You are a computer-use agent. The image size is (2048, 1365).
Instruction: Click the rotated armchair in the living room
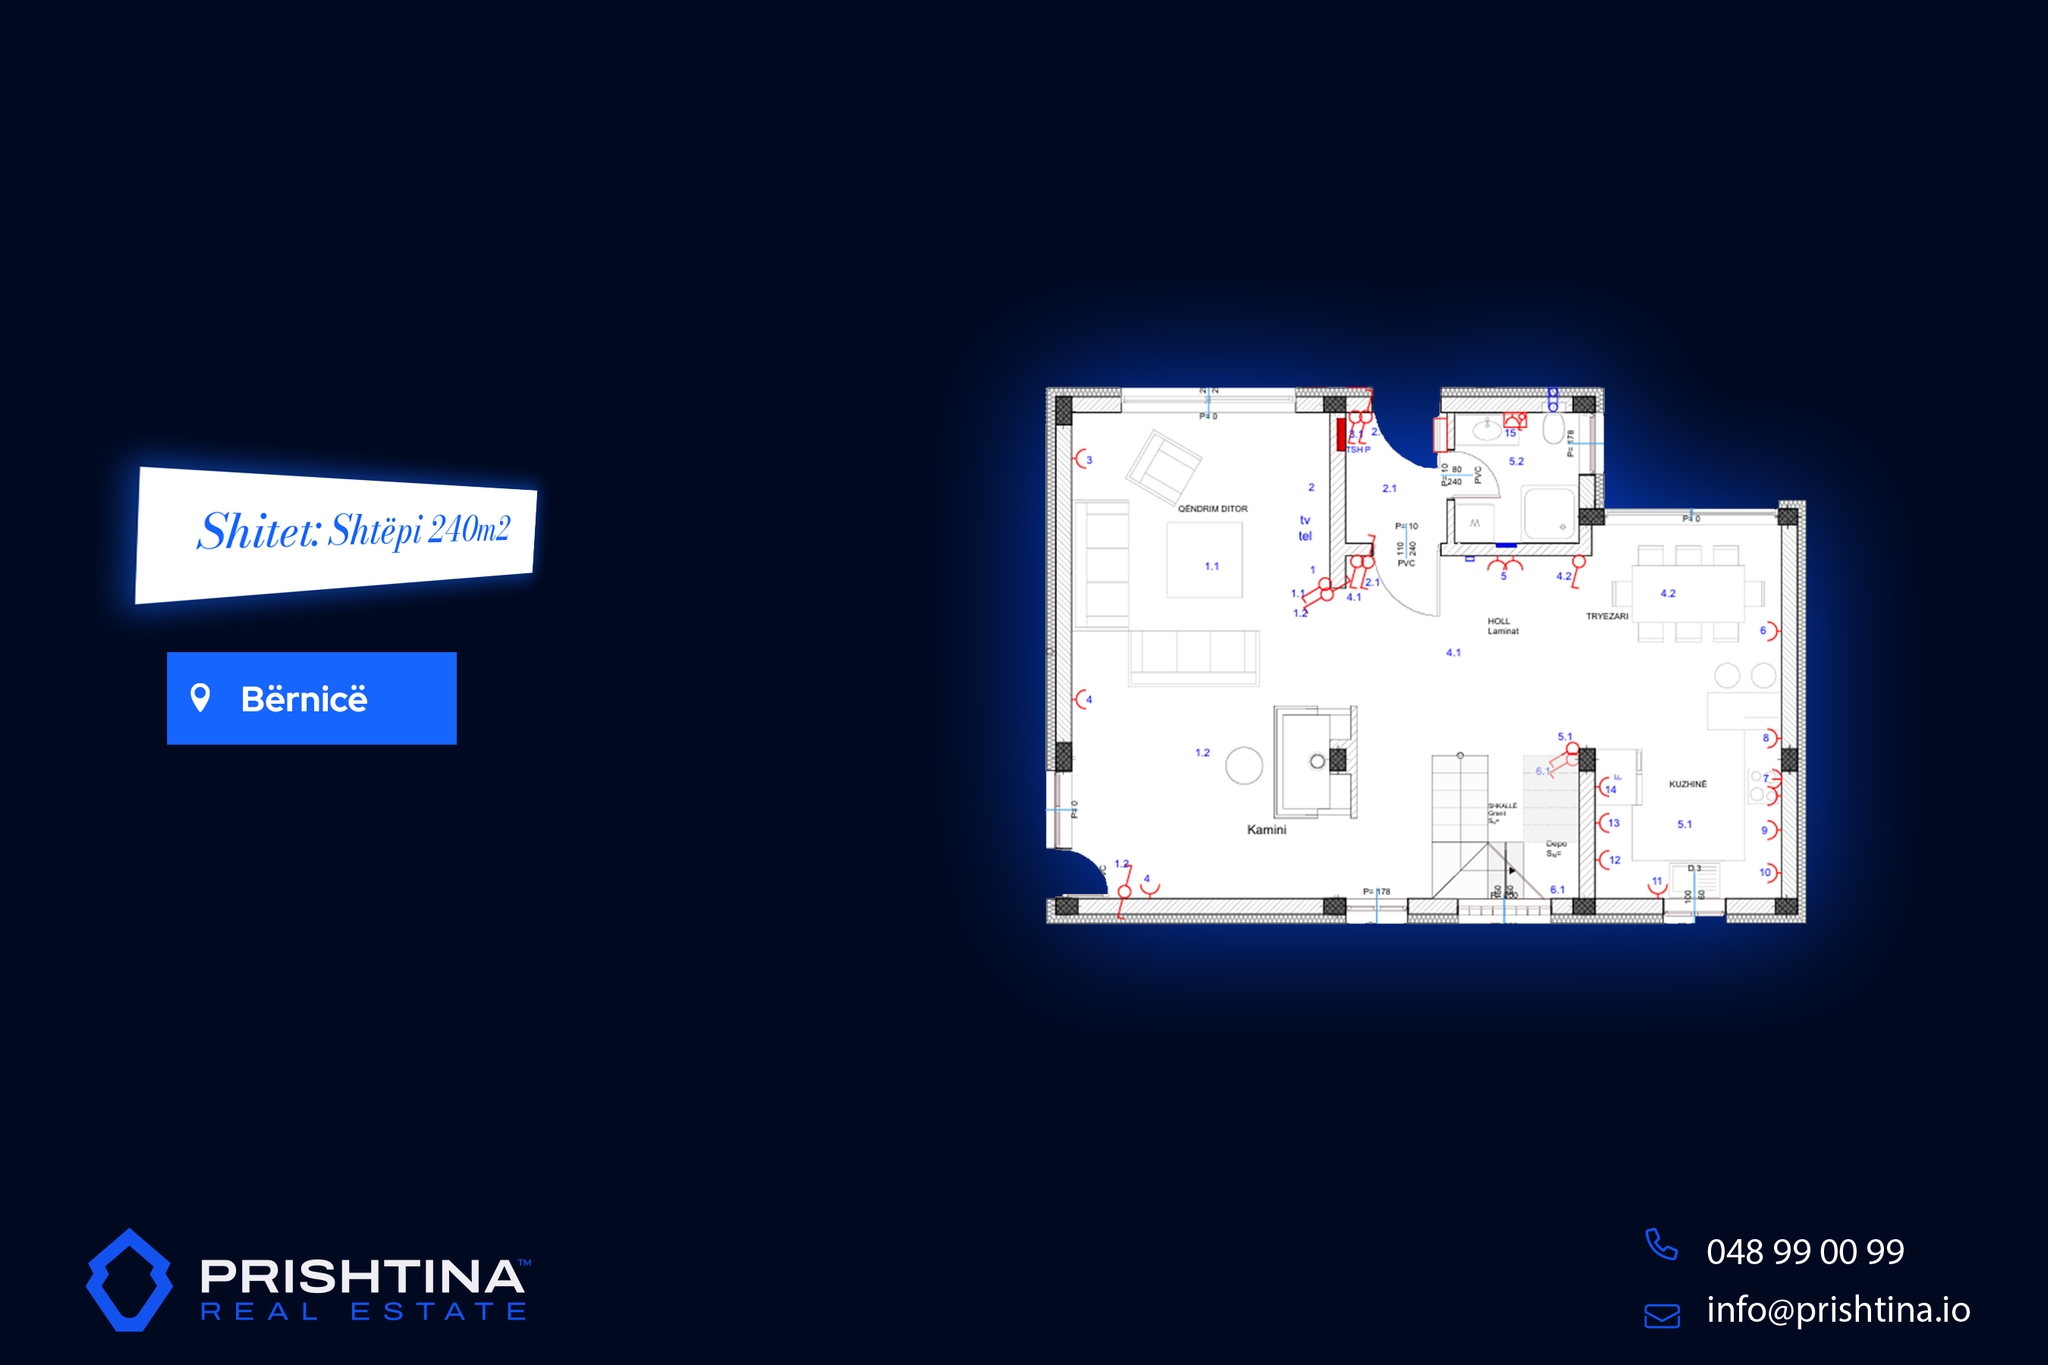1163,468
